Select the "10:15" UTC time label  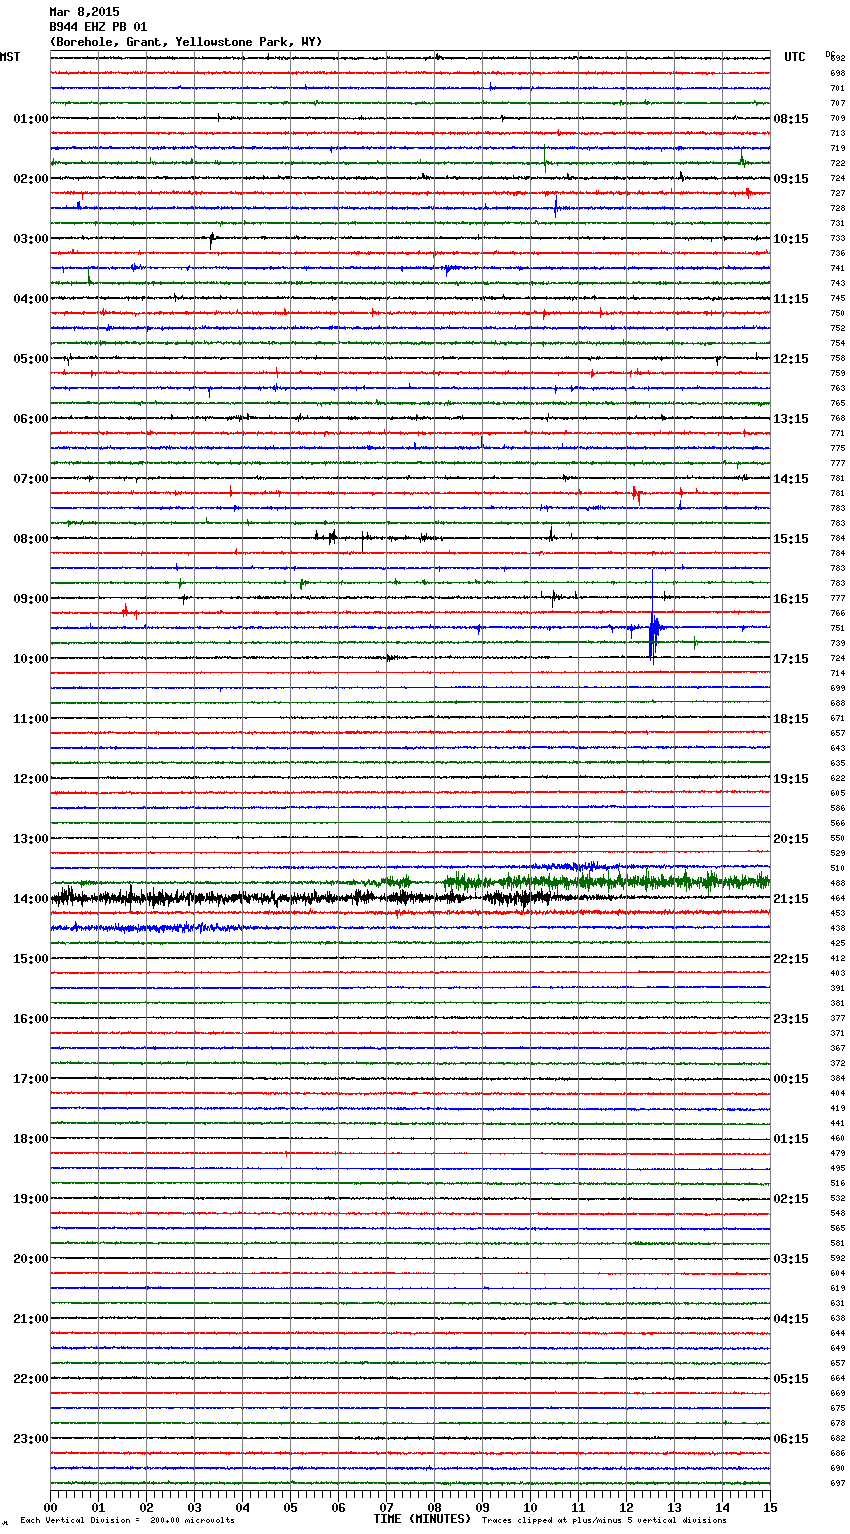[791, 239]
